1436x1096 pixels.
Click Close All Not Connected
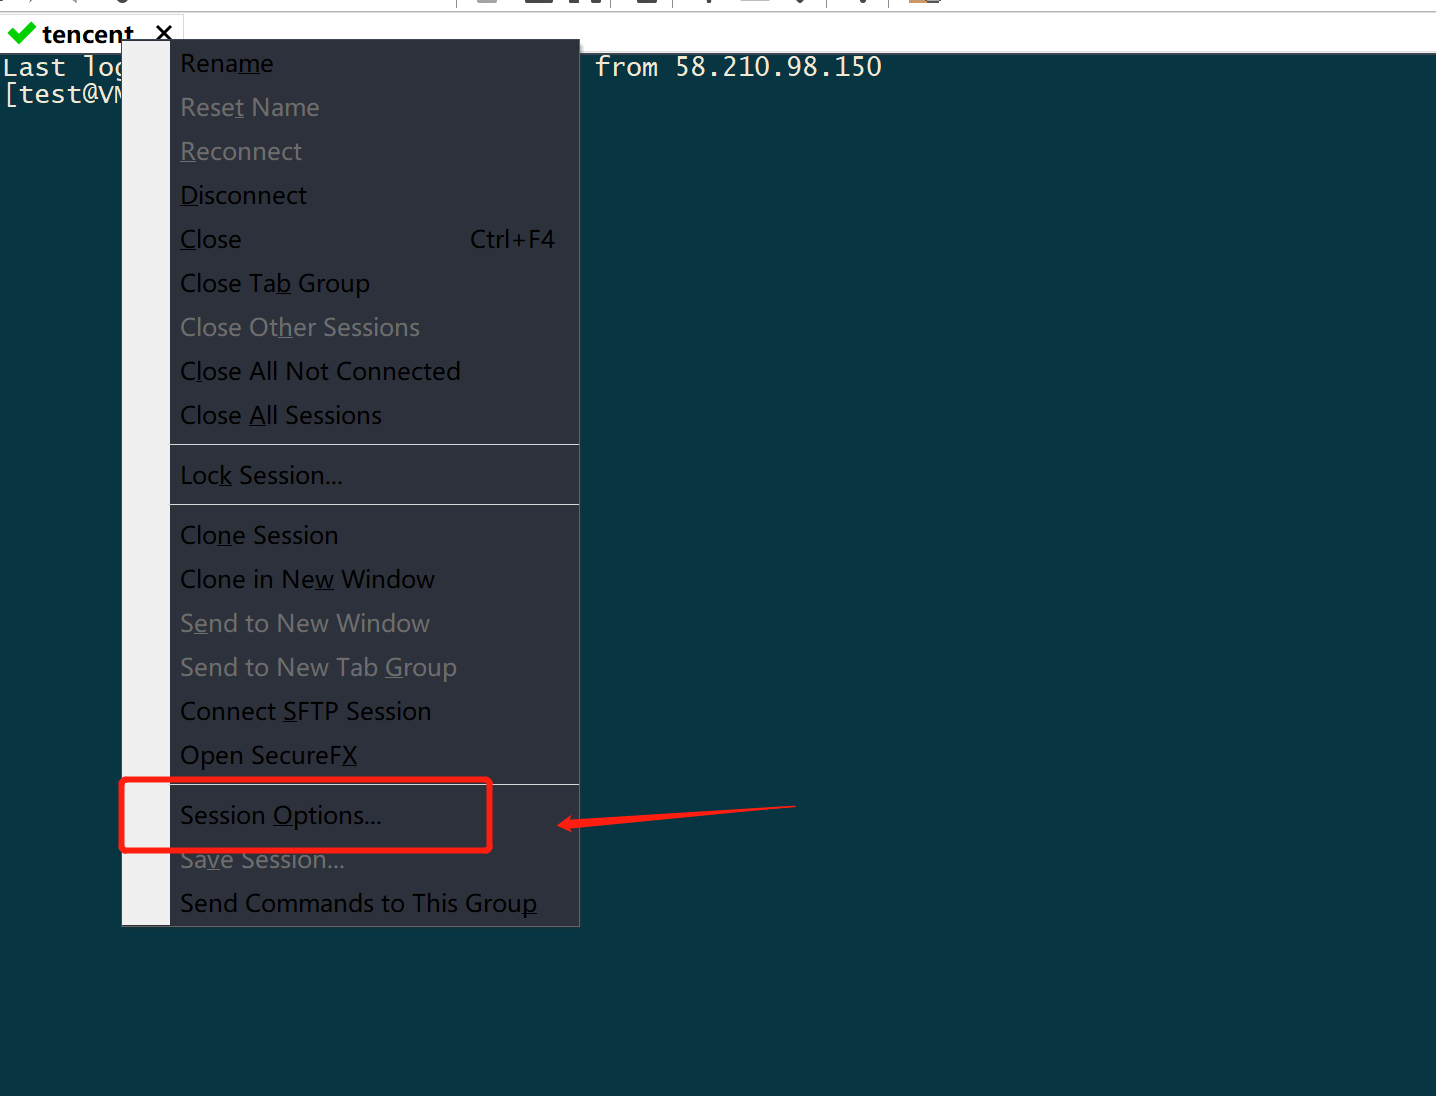pos(320,371)
